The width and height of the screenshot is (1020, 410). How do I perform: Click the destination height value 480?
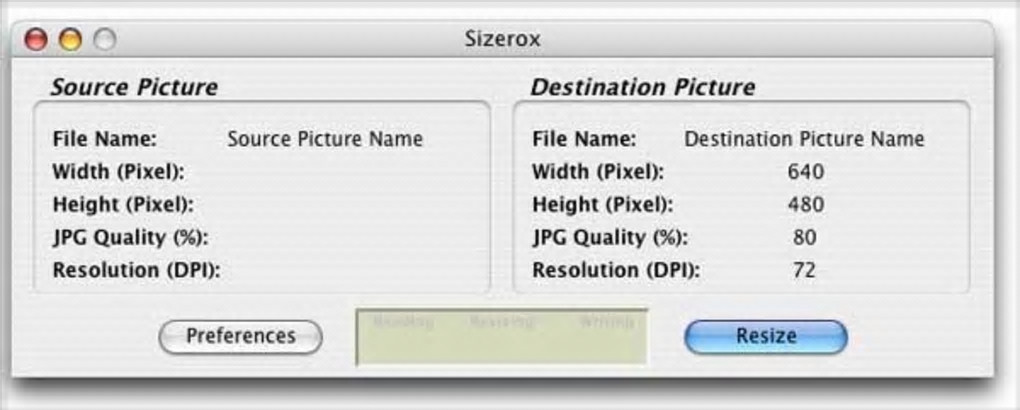click(x=805, y=205)
